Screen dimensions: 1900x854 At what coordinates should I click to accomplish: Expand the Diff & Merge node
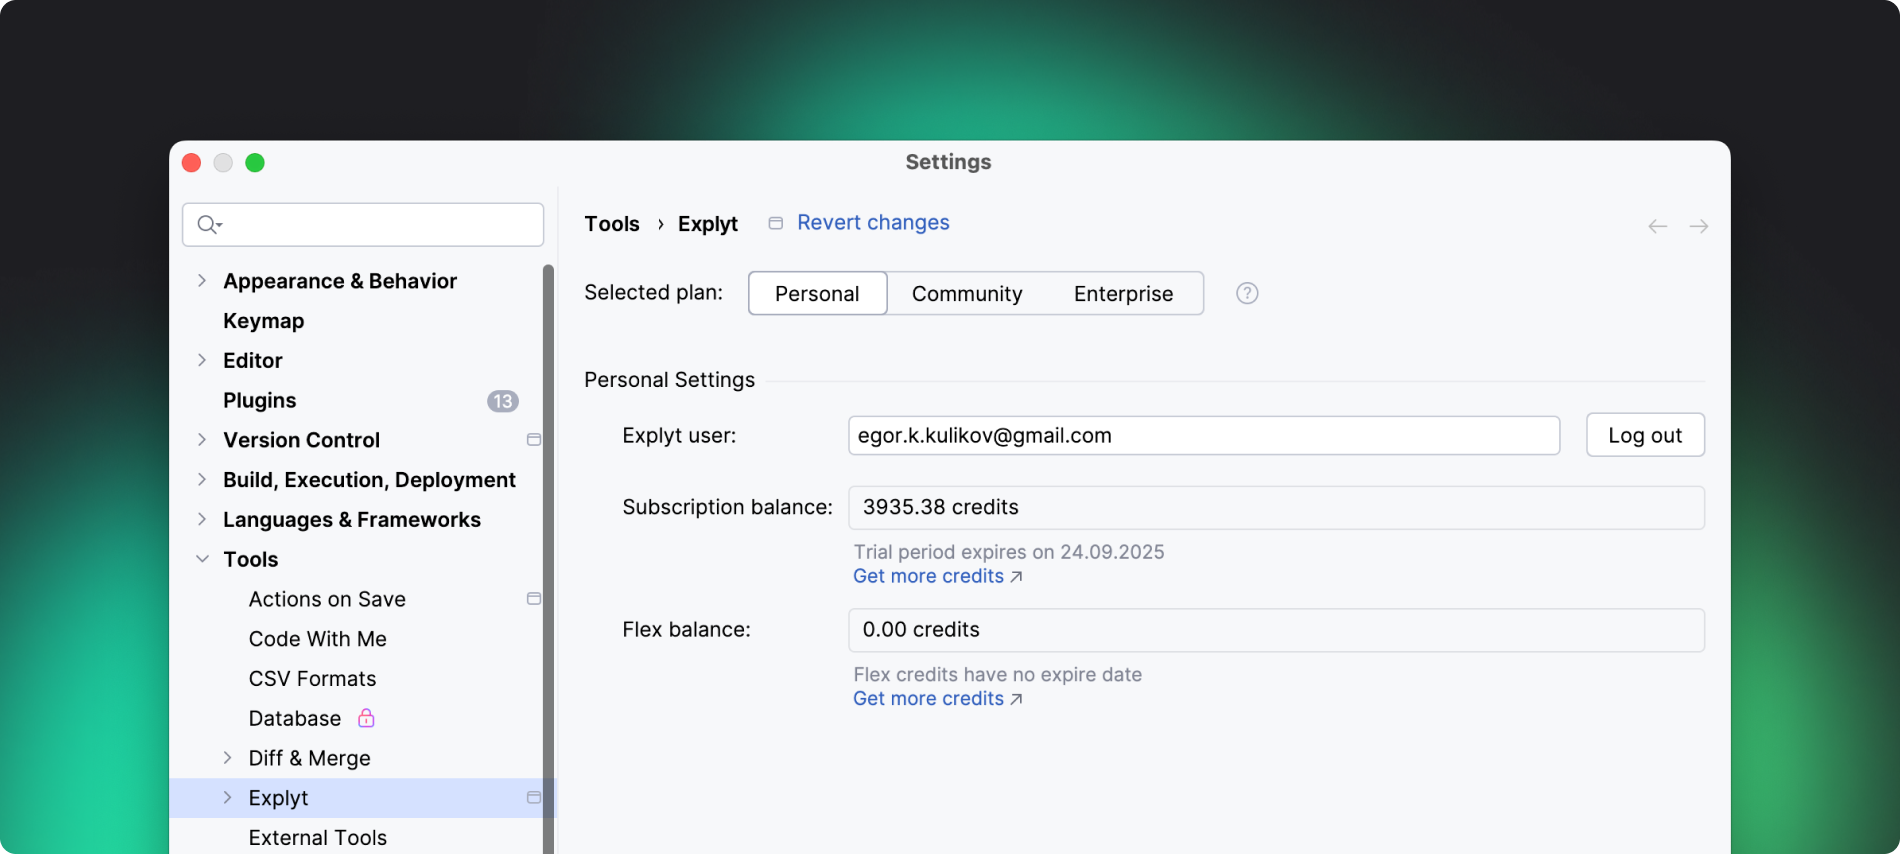tap(227, 758)
